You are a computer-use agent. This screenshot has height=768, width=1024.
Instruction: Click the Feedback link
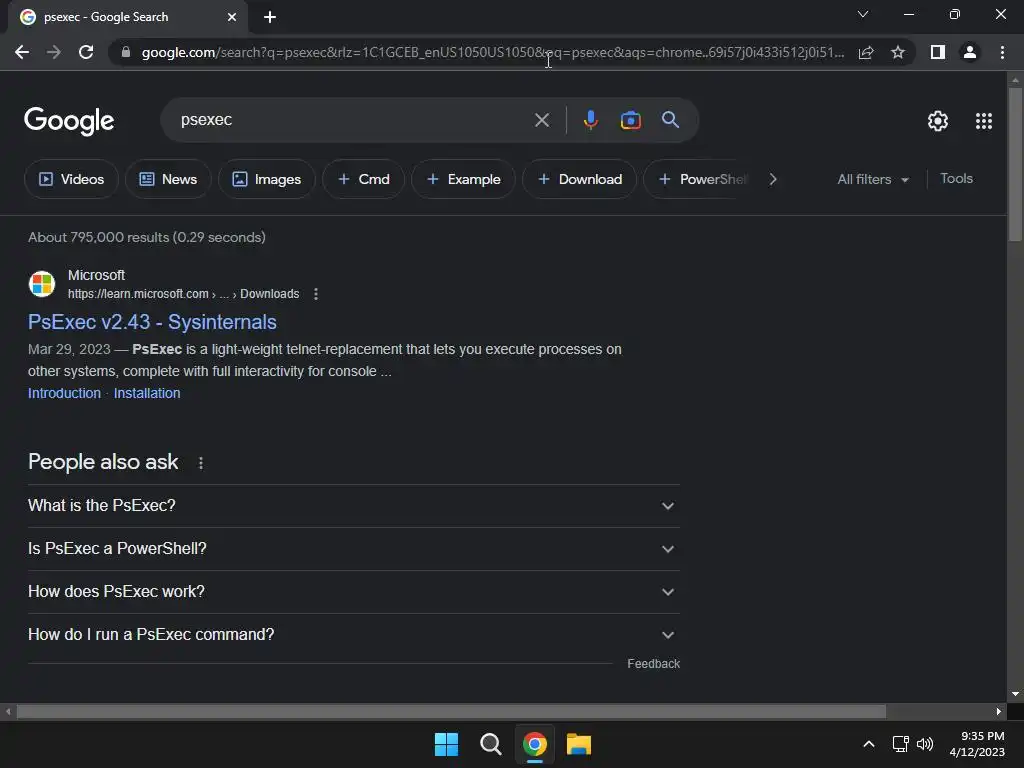point(653,664)
